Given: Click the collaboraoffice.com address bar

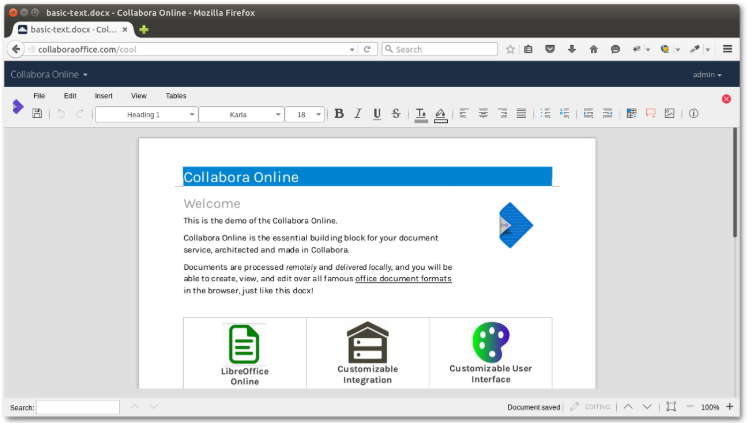Looking at the screenshot, I should (191, 50).
